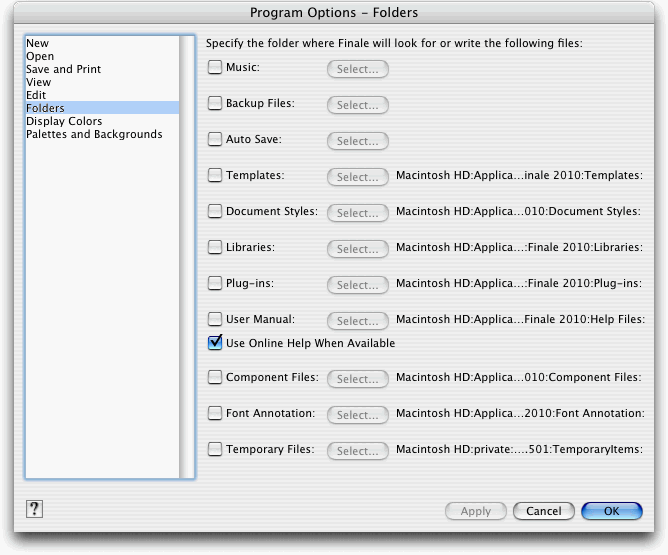Enable the Music folder checkbox

tap(215, 67)
